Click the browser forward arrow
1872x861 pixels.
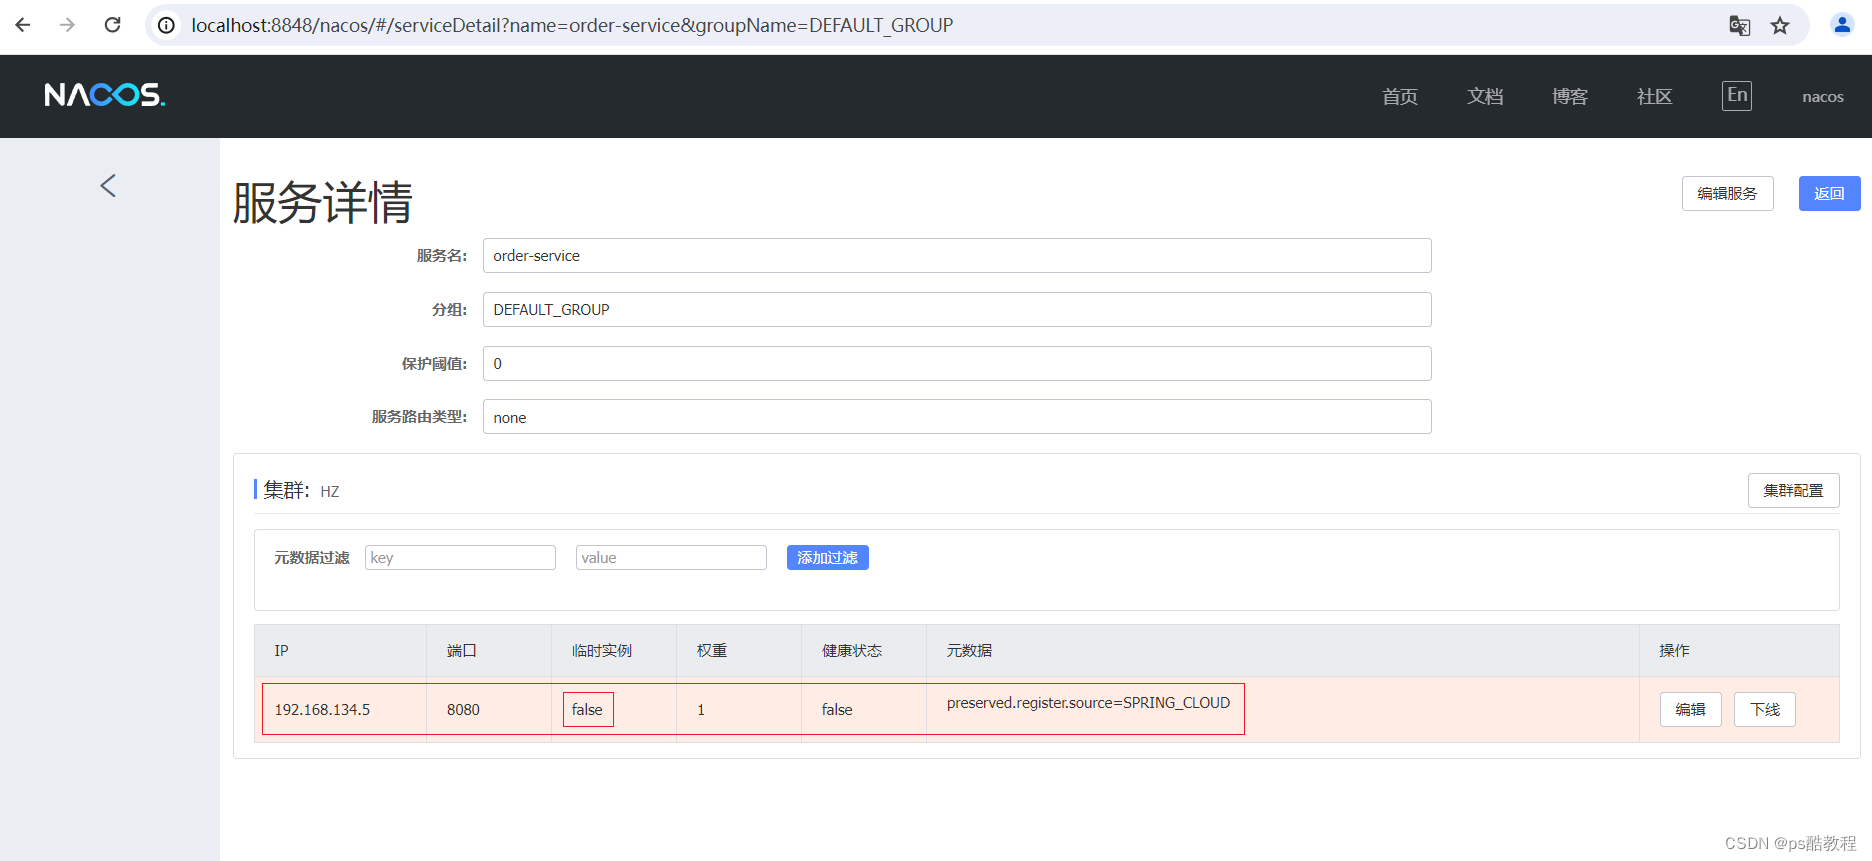pos(67,25)
